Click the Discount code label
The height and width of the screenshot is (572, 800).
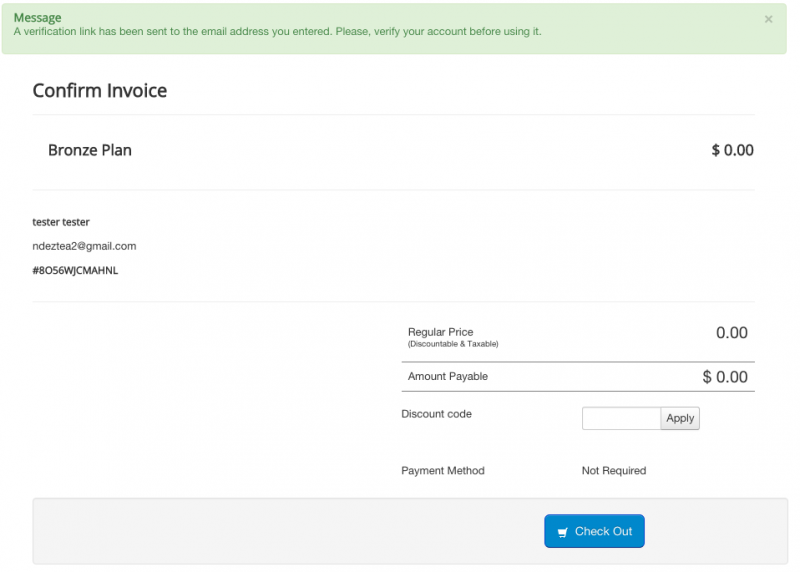tap(436, 414)
